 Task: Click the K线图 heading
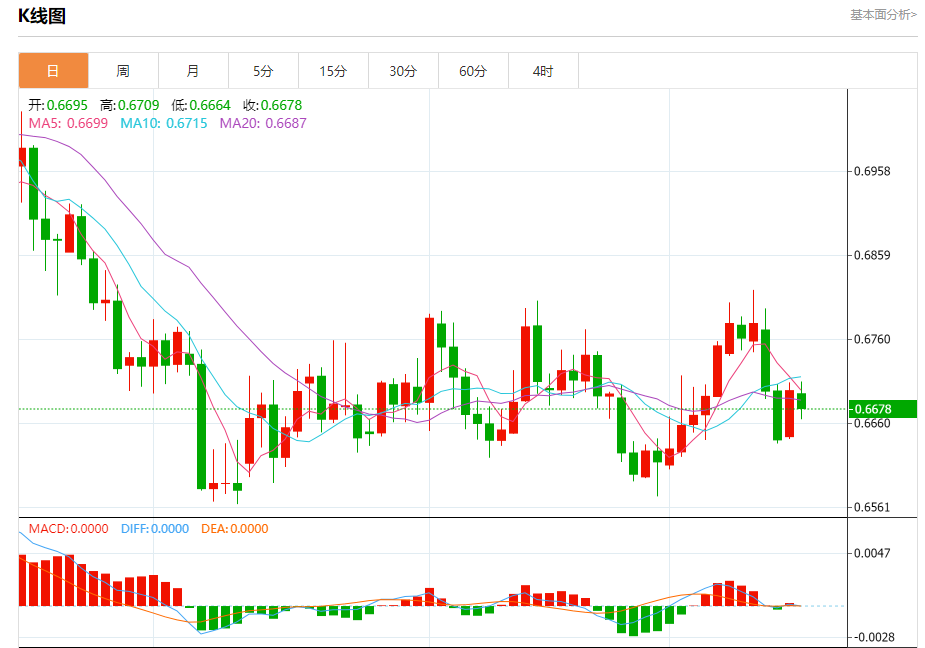[42, 15]
